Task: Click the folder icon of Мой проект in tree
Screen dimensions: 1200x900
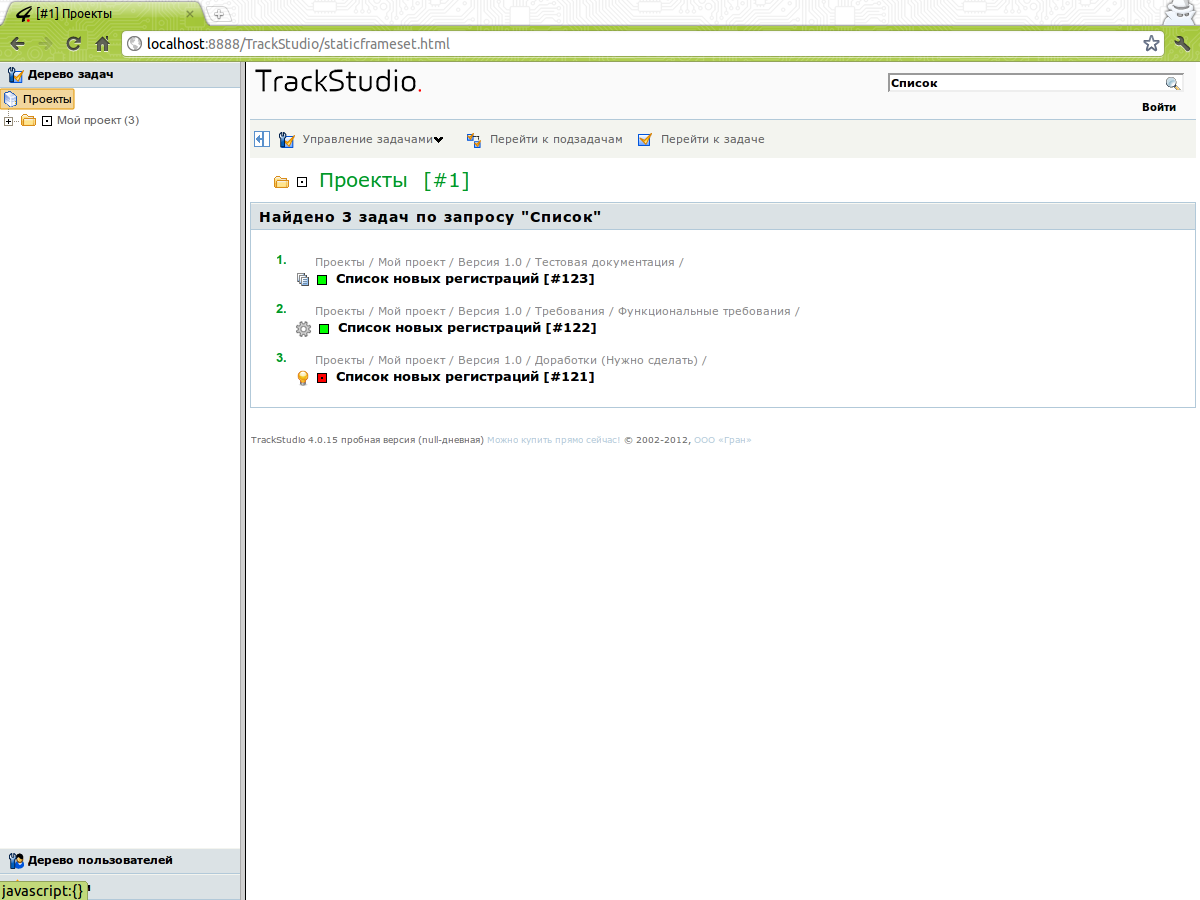Action: 29,120
